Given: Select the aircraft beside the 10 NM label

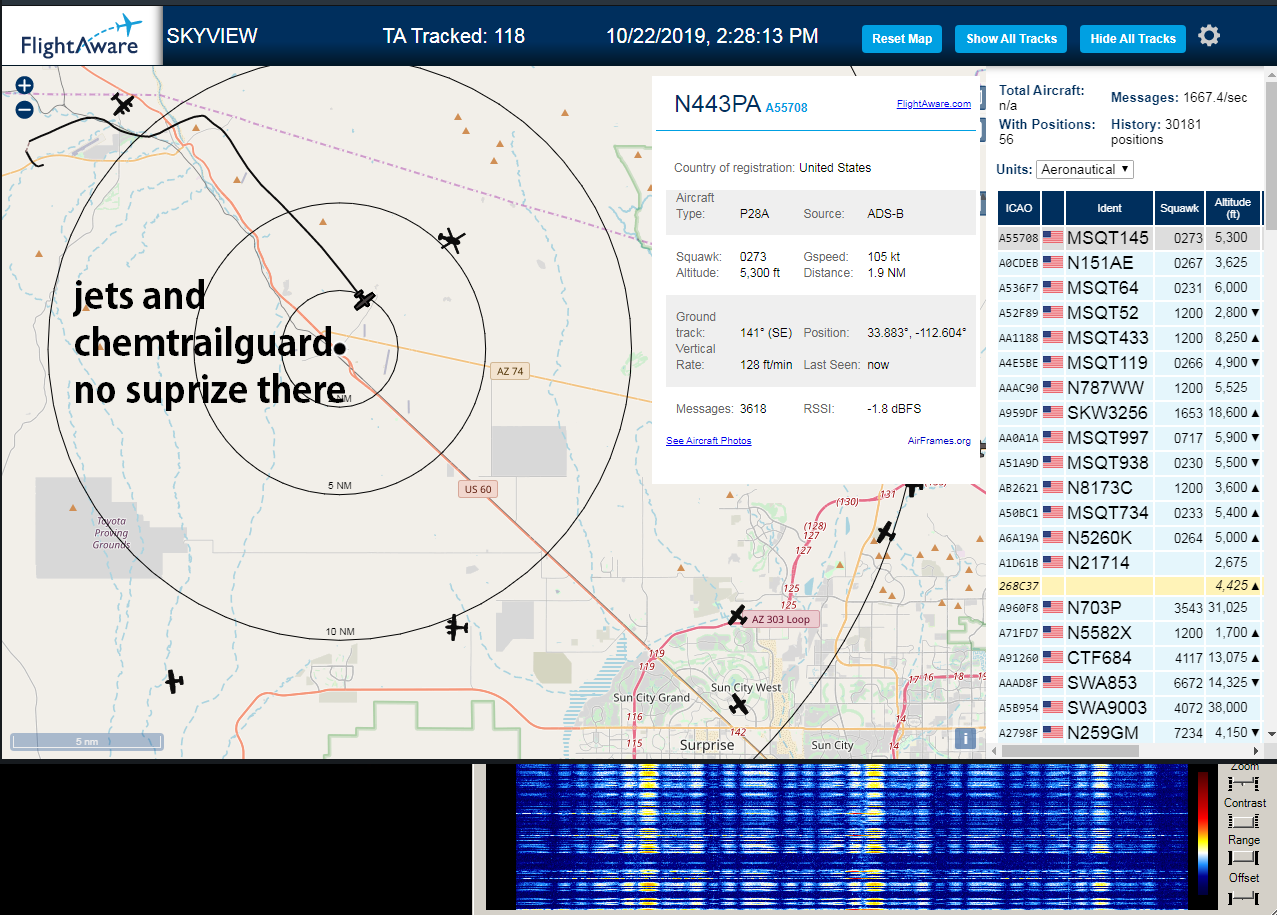Looking at the screenshot, I should 456,628.
